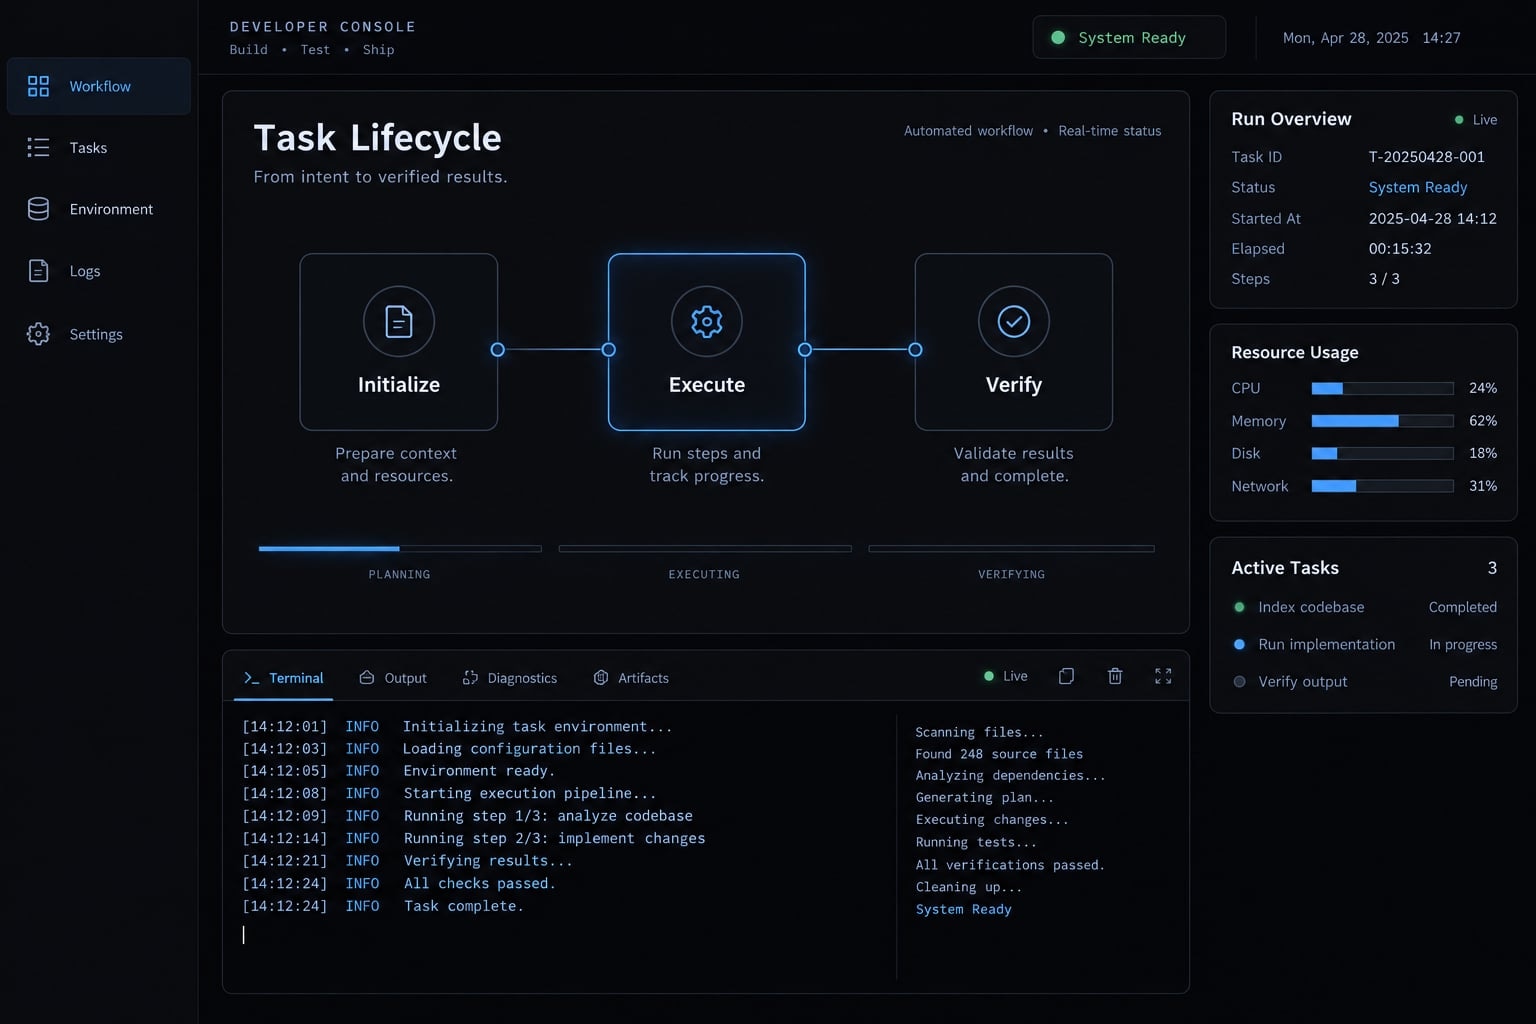The width and height of the screenshot is (1536, 1024).
Task: Switch to the Terminal tab
Action: pos(283,678)
